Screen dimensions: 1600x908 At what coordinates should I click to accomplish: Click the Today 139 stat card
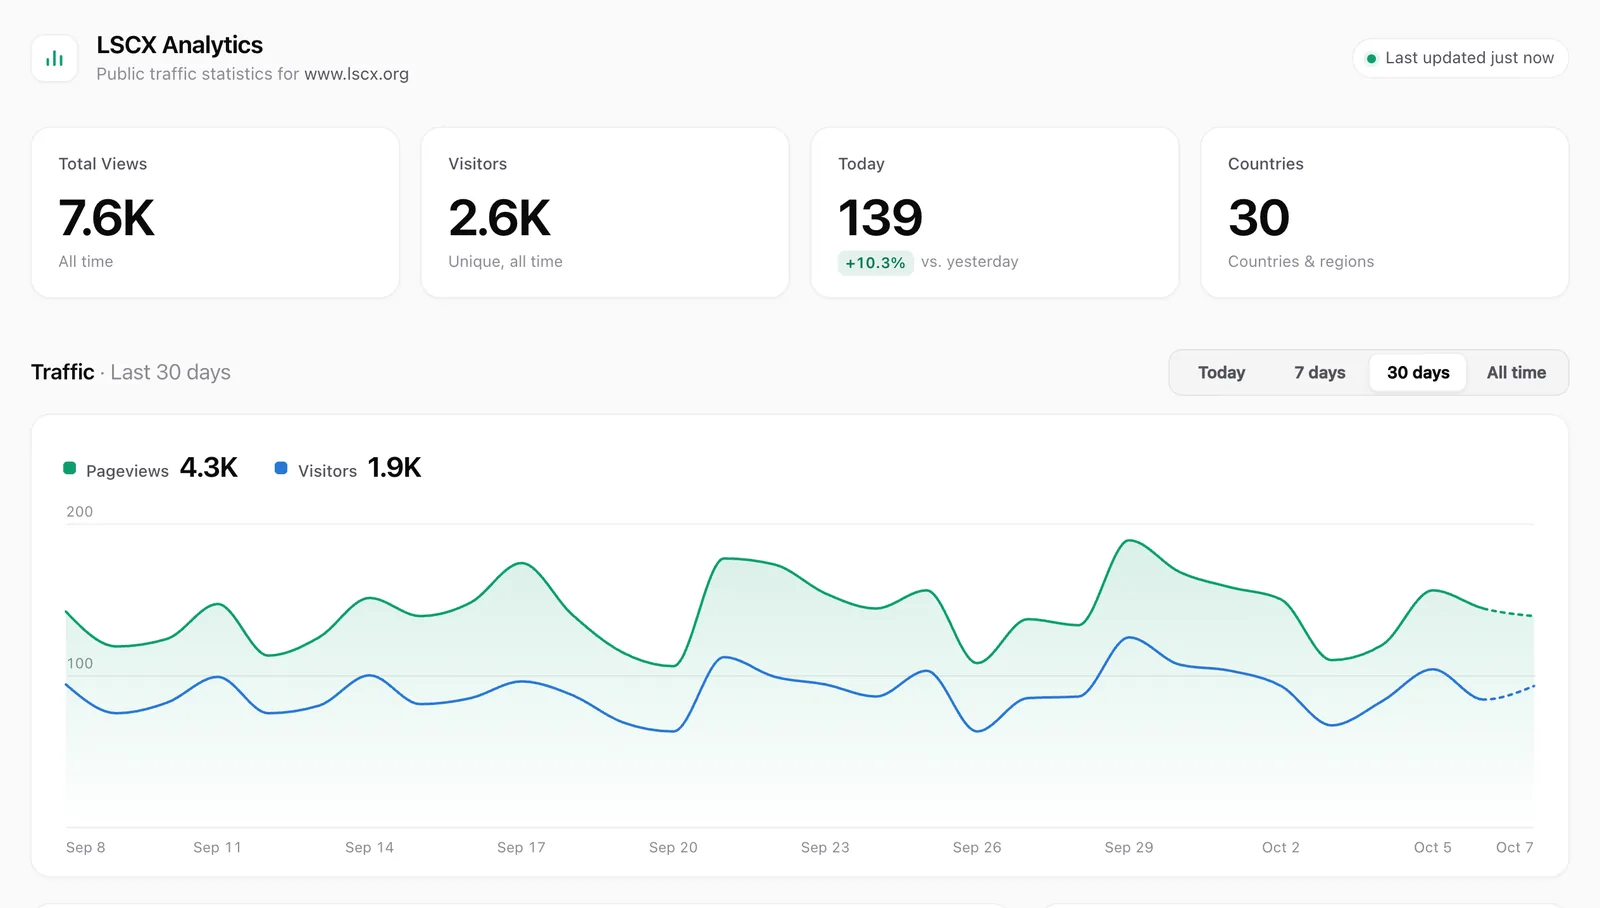click(994, 212)
